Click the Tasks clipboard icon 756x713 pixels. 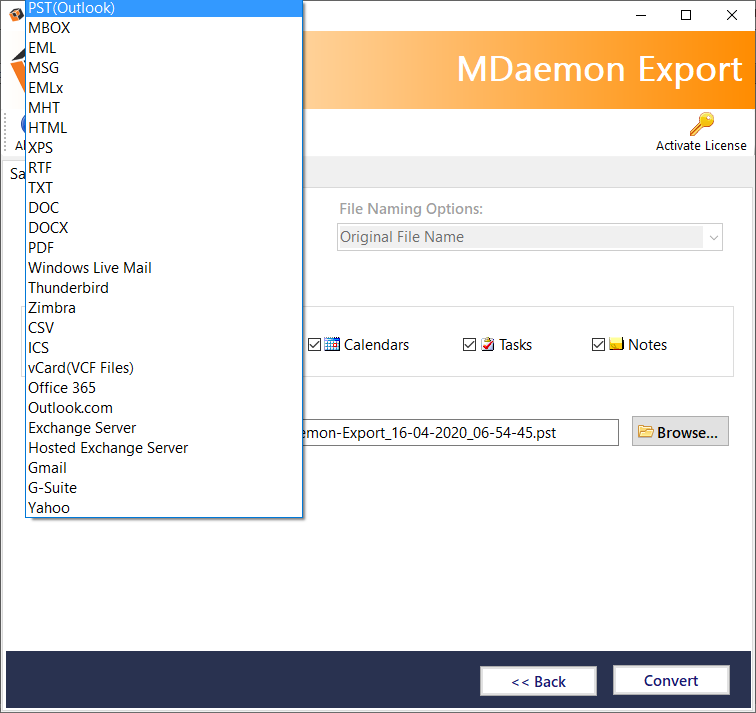pyautogui.click(x=488, y=344)
